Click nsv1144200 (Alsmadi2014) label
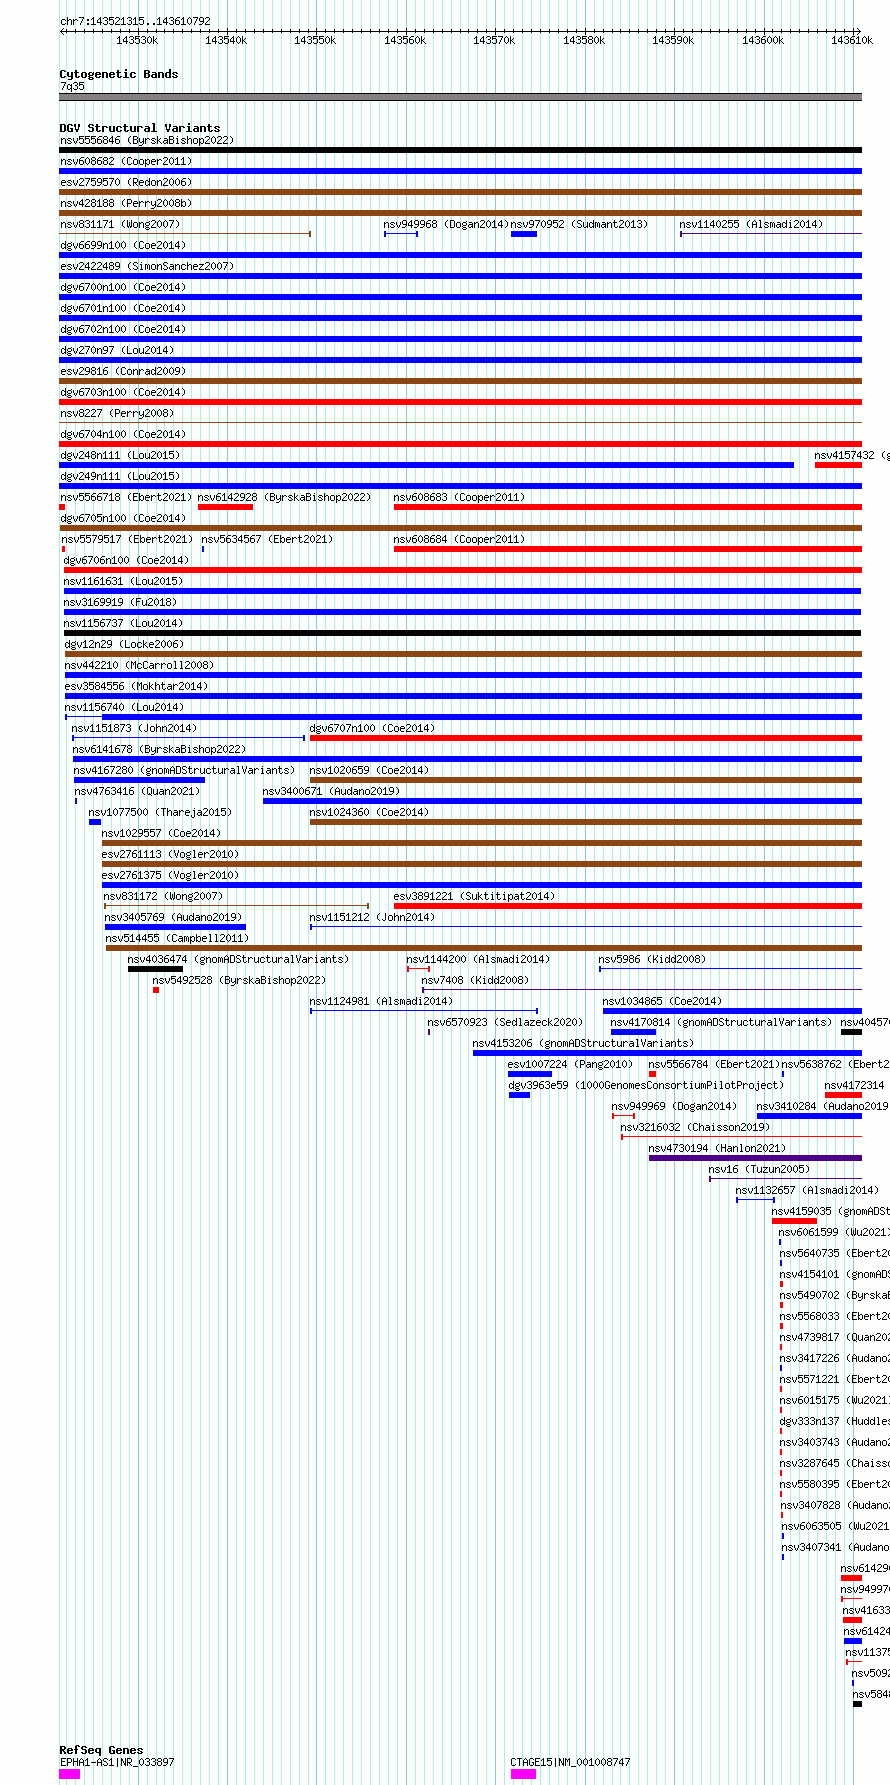The height and width of the screenshot is (1785, 890). (x=478, y=959)
